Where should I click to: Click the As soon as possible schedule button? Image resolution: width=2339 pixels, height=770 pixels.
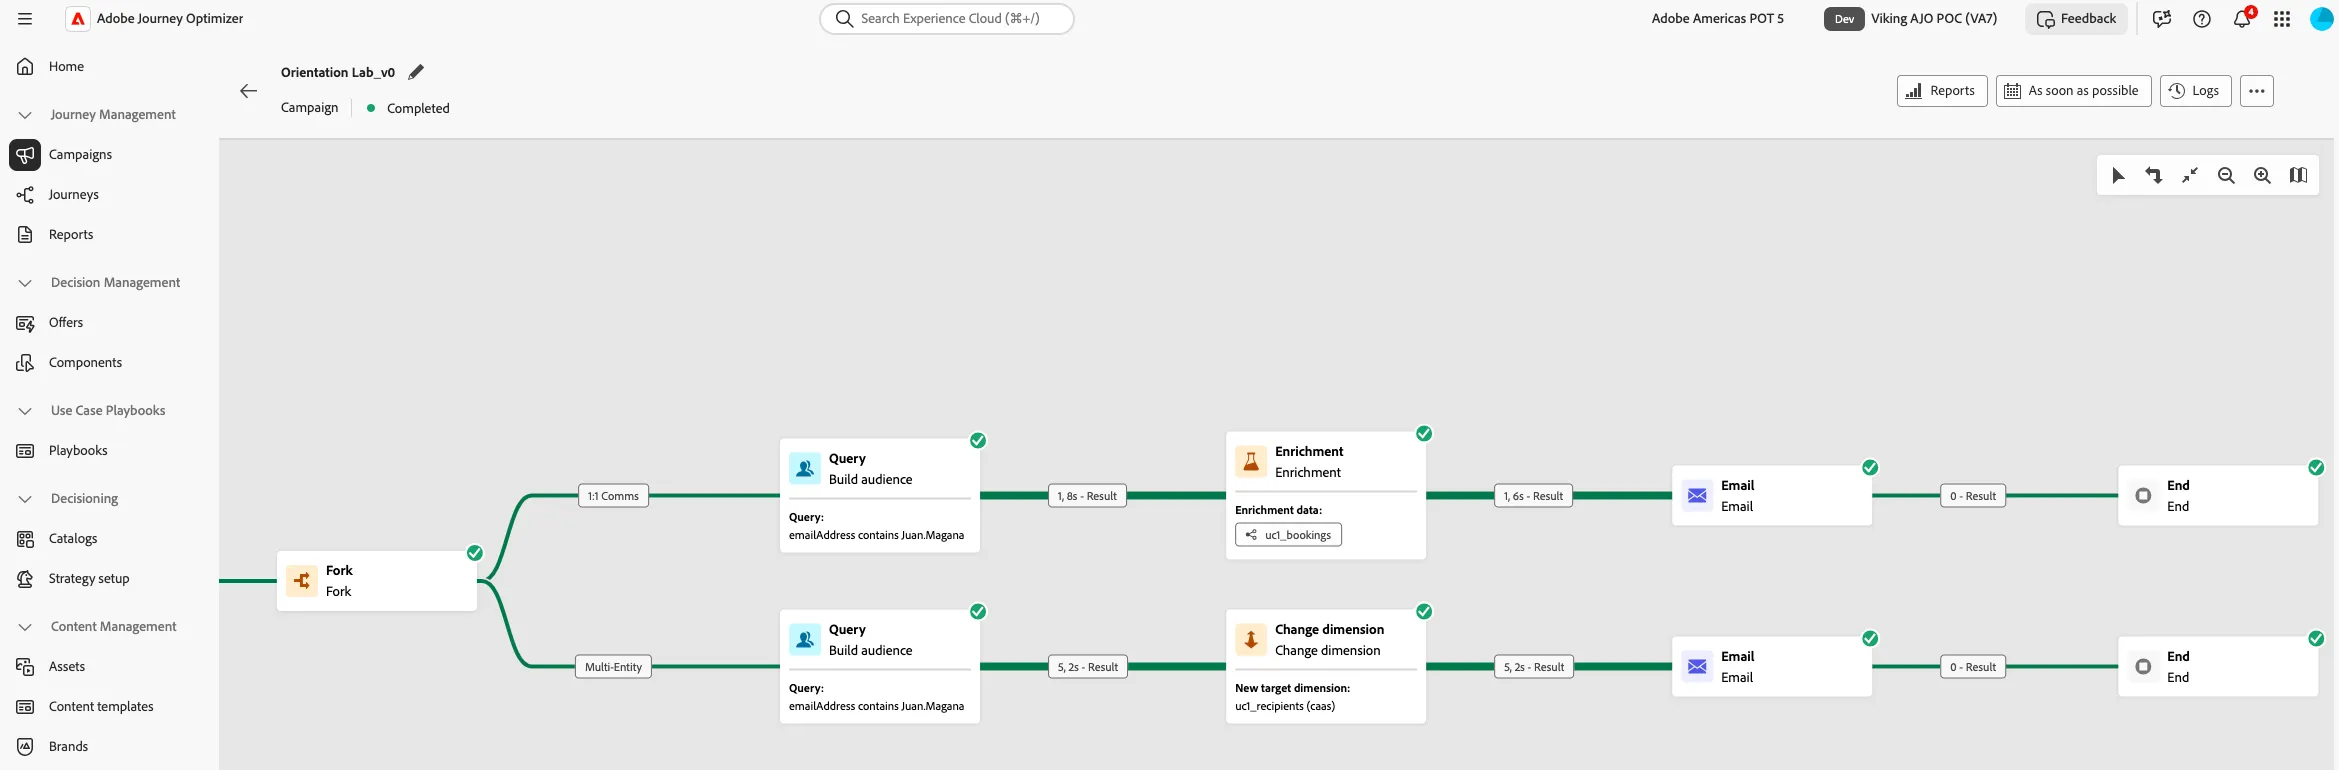point(2073,91)
